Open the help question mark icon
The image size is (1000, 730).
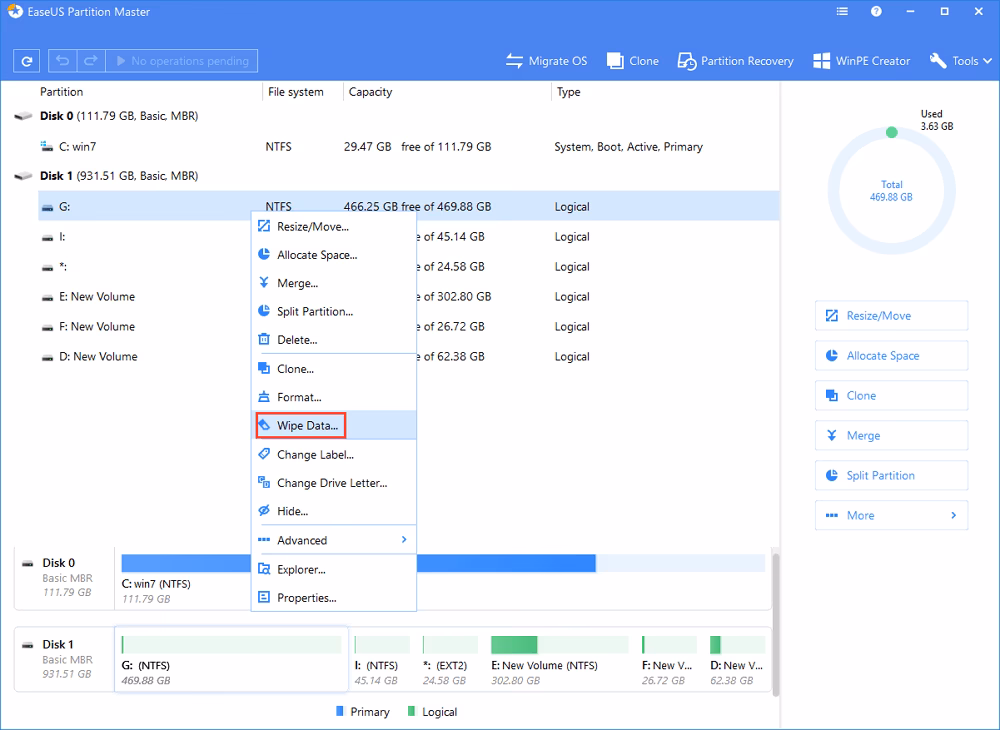pyautogui.click(x=877, y=11)
